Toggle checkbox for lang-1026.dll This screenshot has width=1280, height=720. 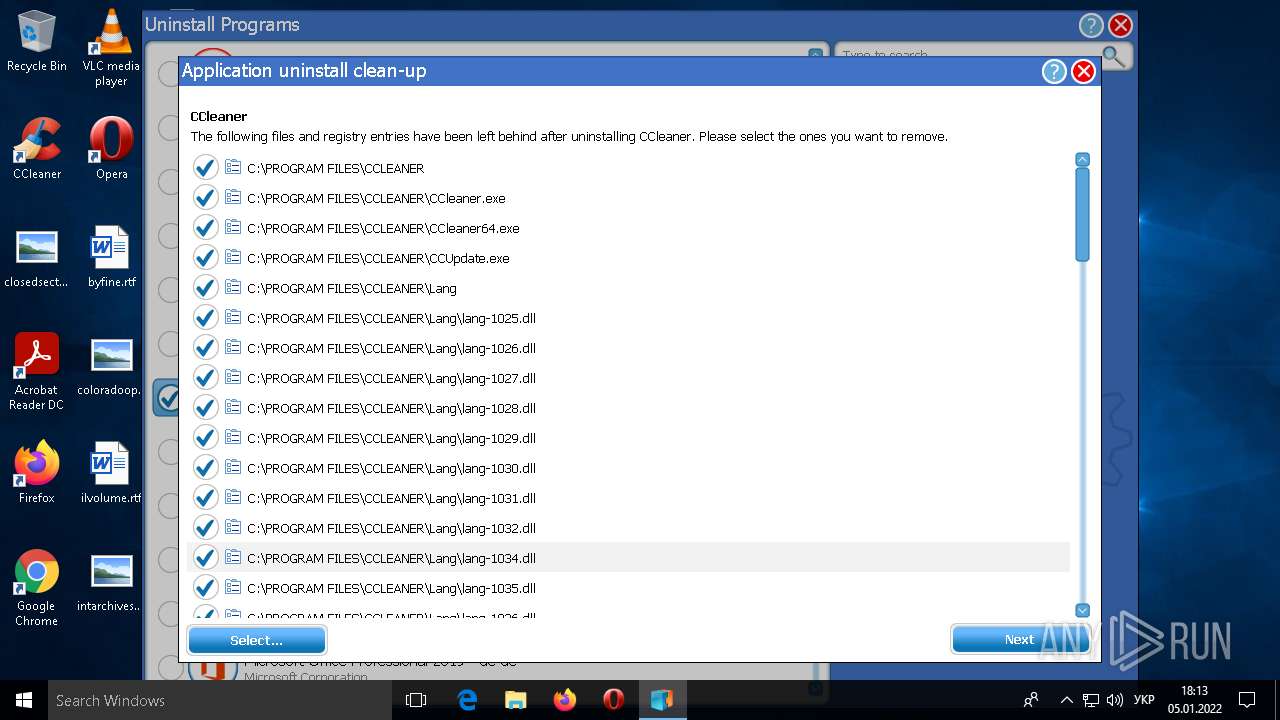(205, 347)
